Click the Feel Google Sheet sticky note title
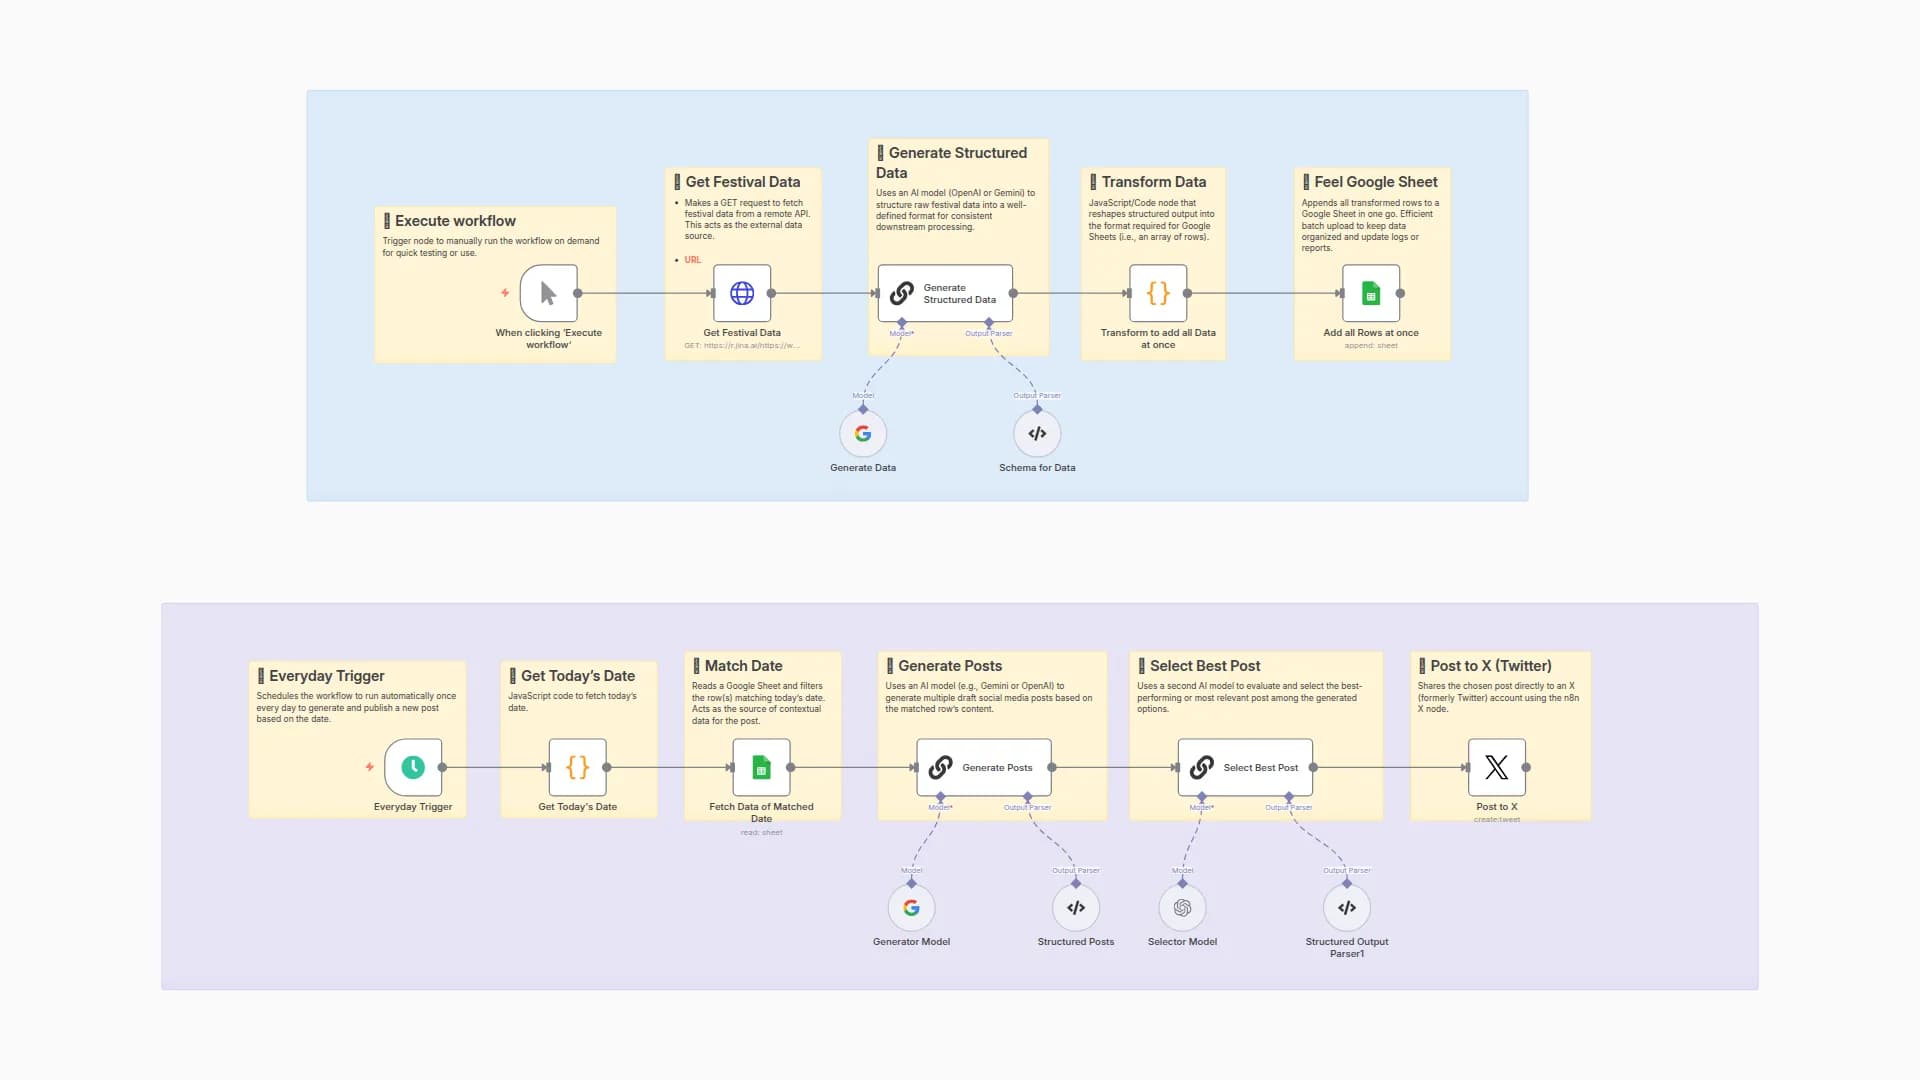1920x1080 pixels. click(1375, 182)
